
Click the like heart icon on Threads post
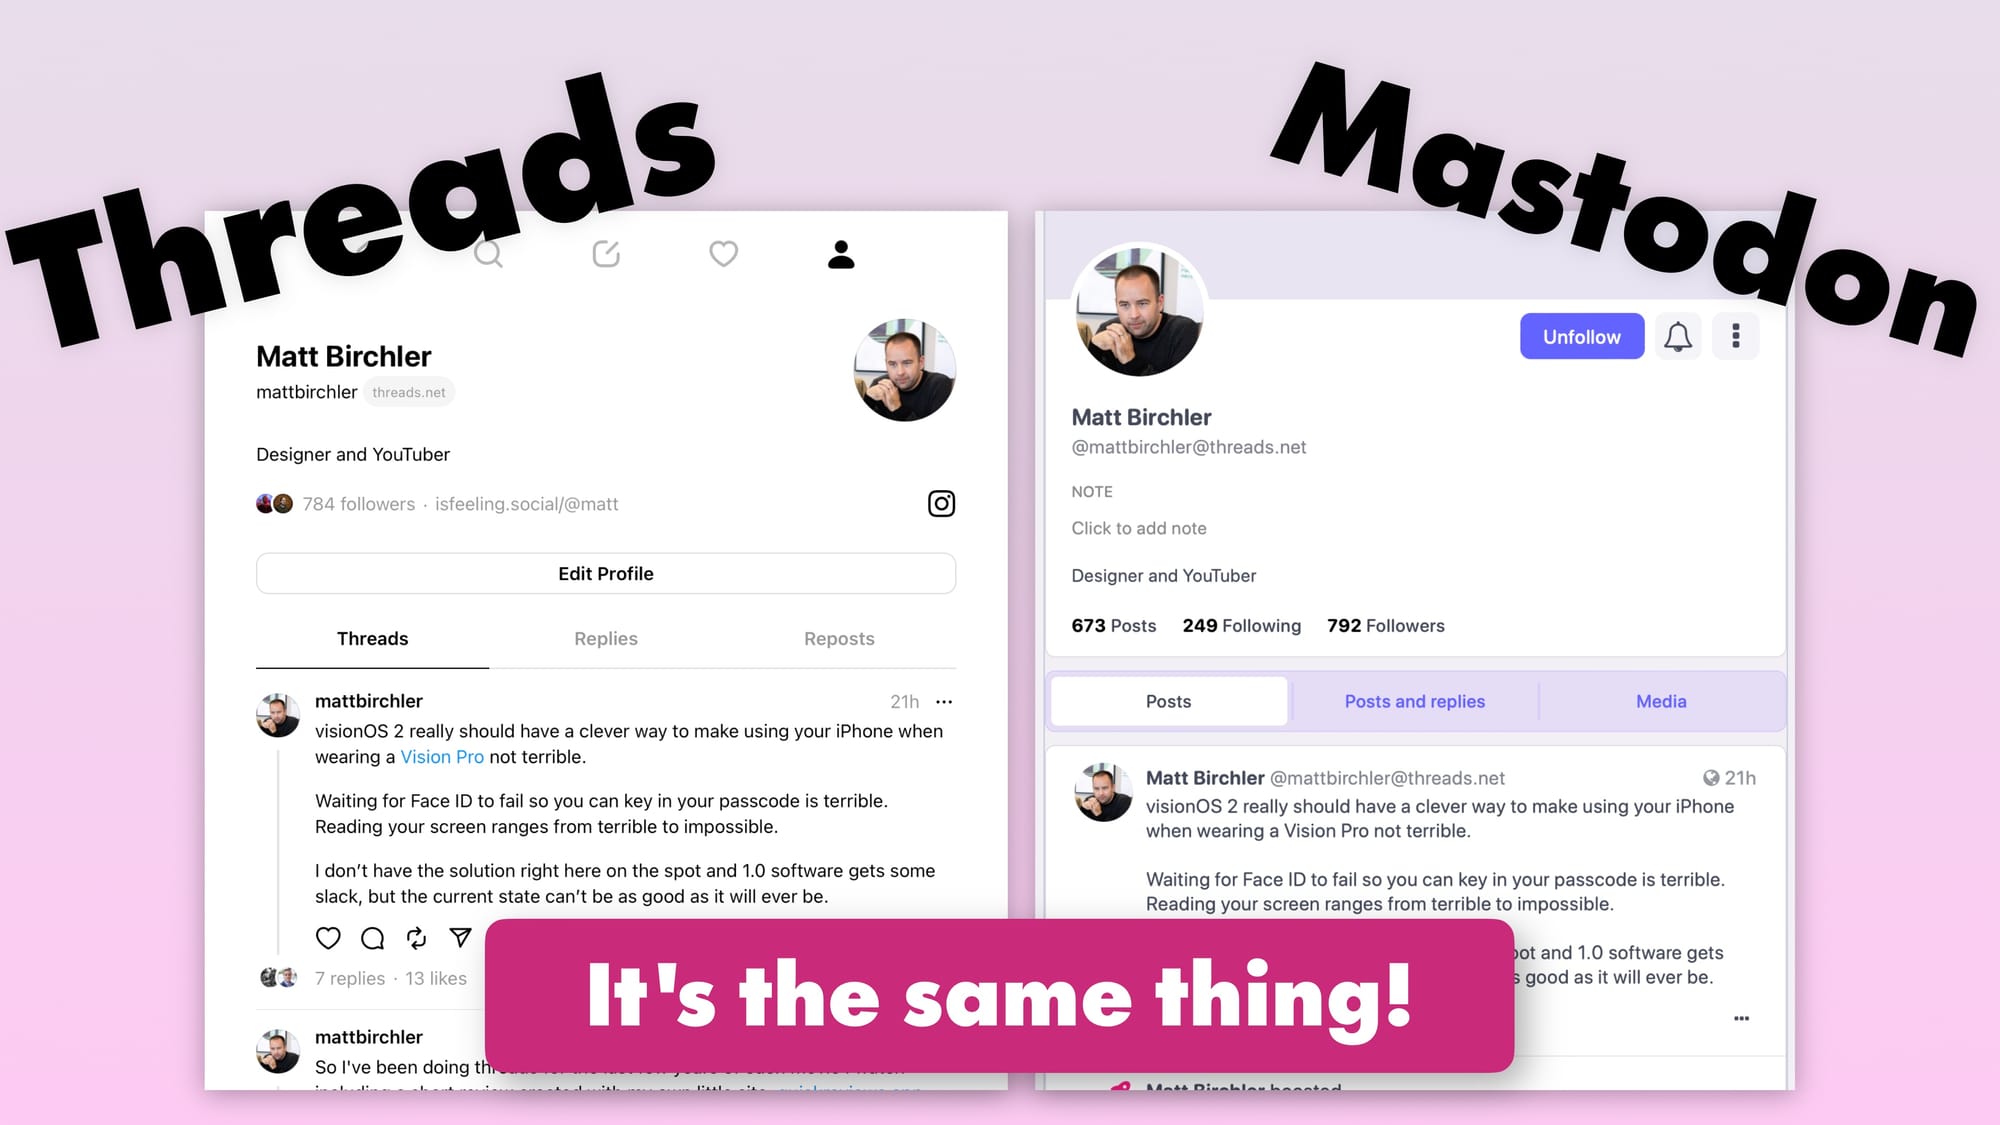coord(326,937)
